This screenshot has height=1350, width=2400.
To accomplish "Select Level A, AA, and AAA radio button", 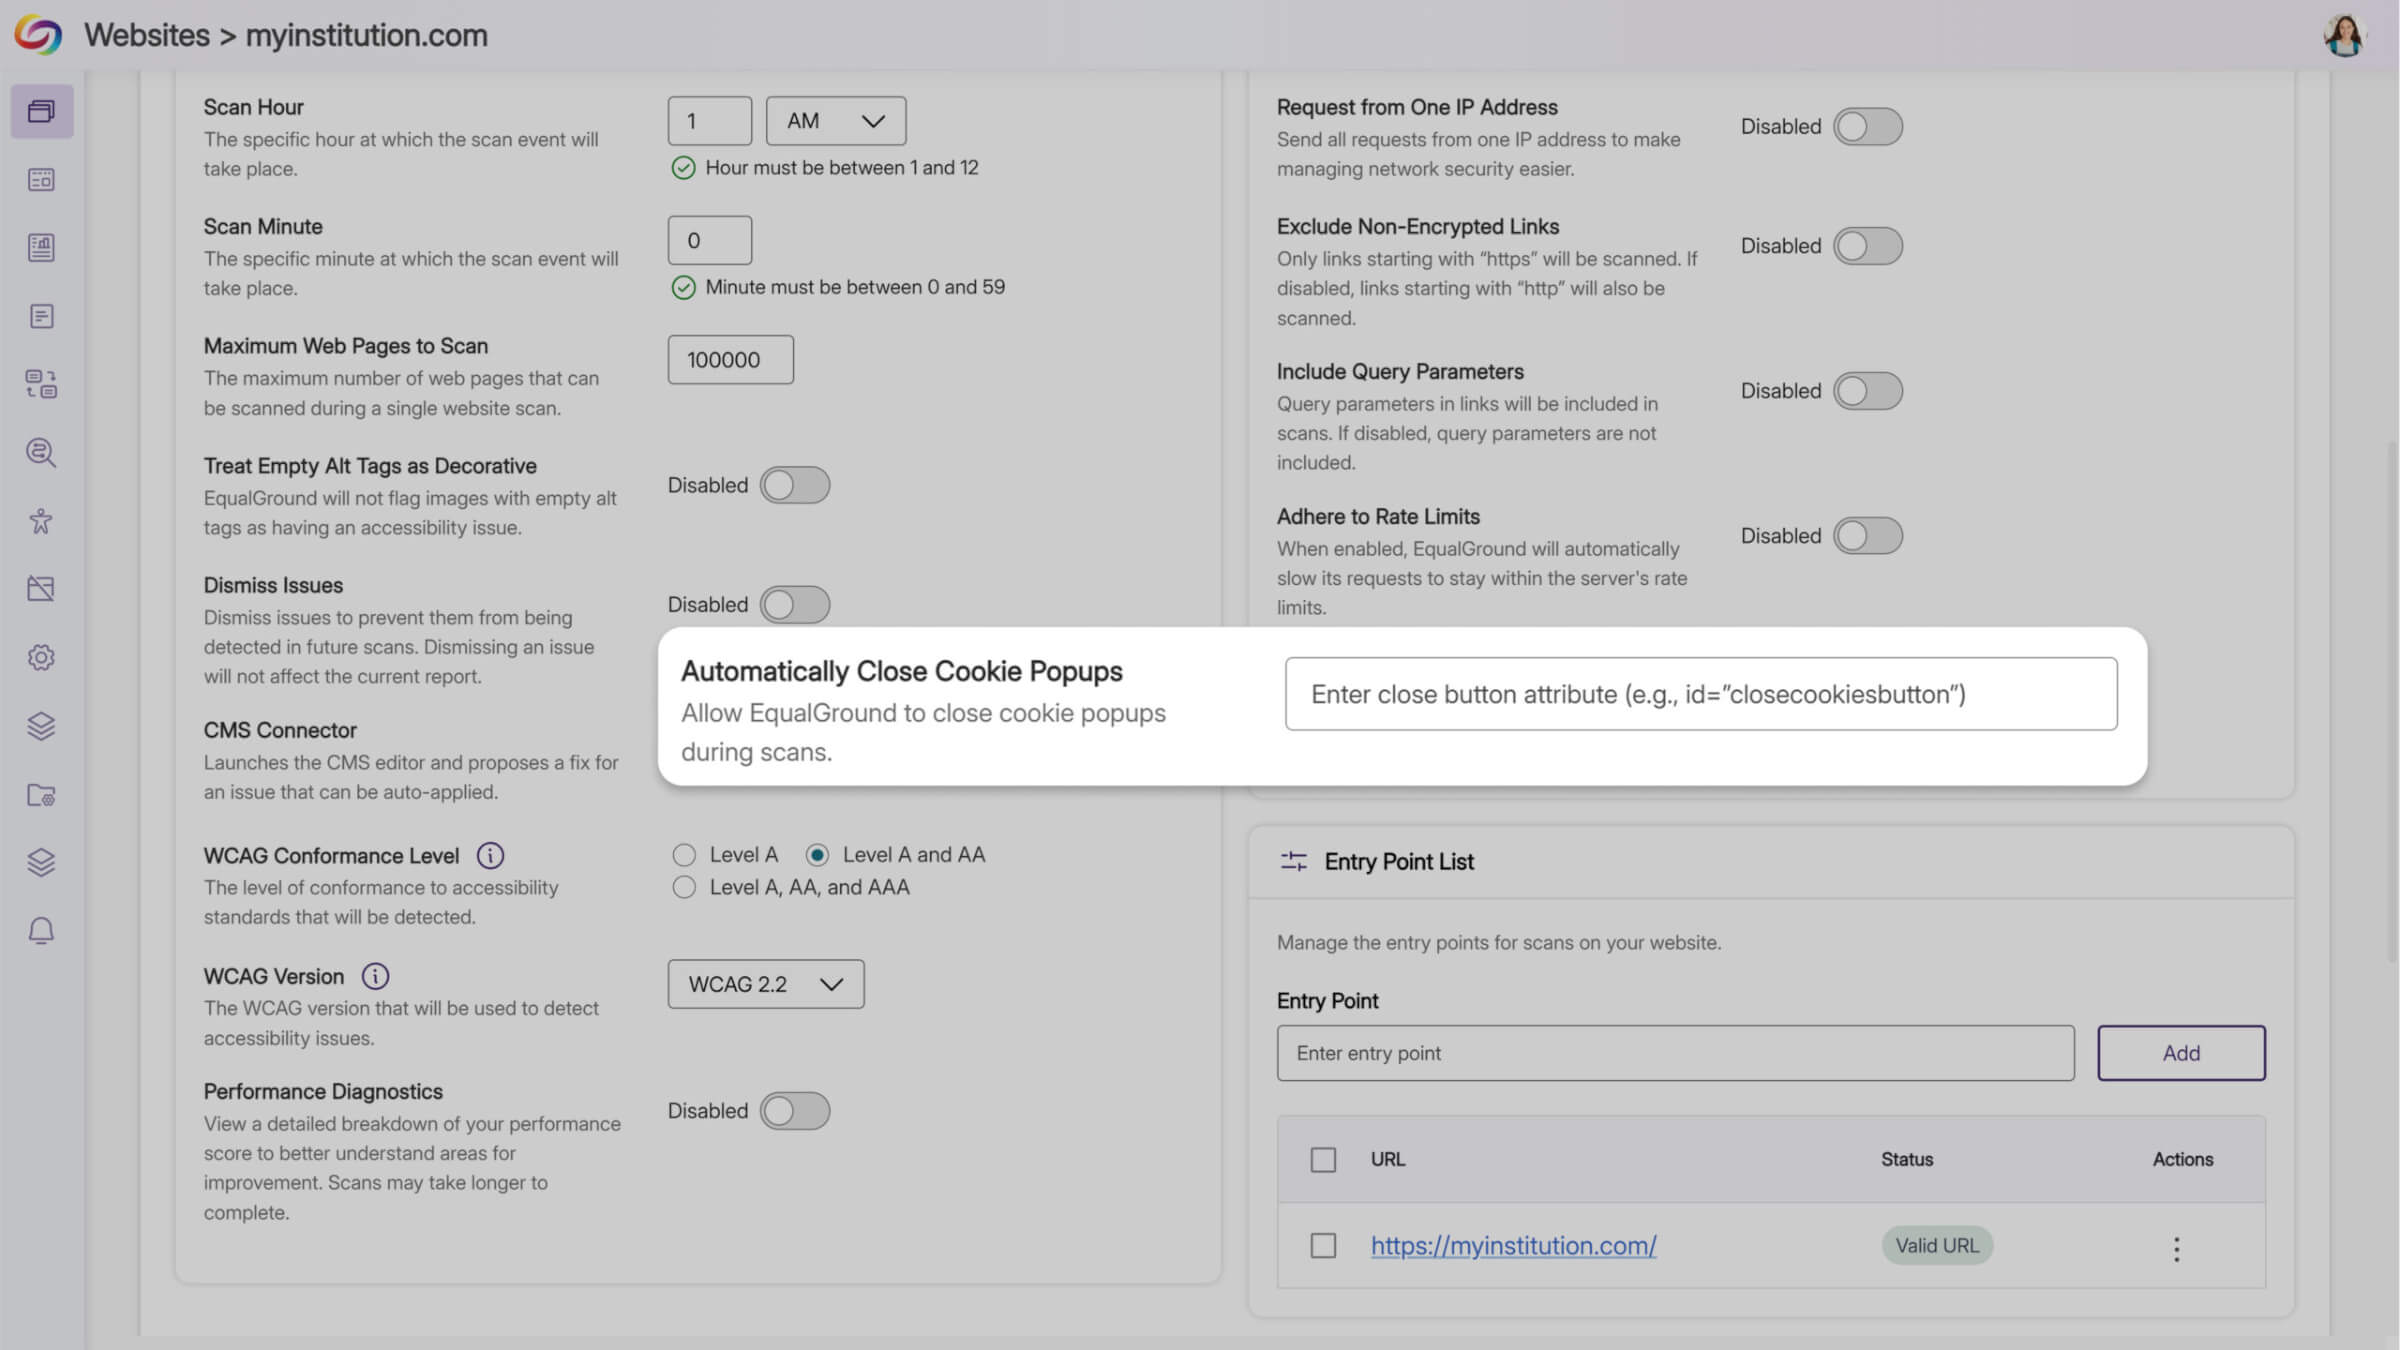I will tap(684, 887).
